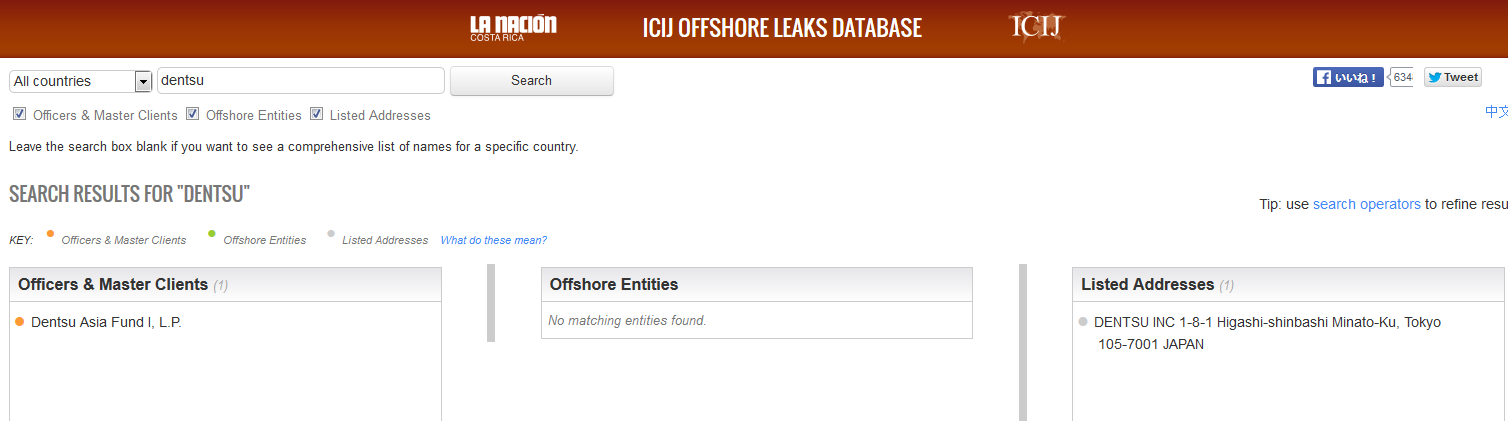The image size is (1508, 421).
Task: Click the gray dot beside DENTSU INC address
Action: (1083, 322)
